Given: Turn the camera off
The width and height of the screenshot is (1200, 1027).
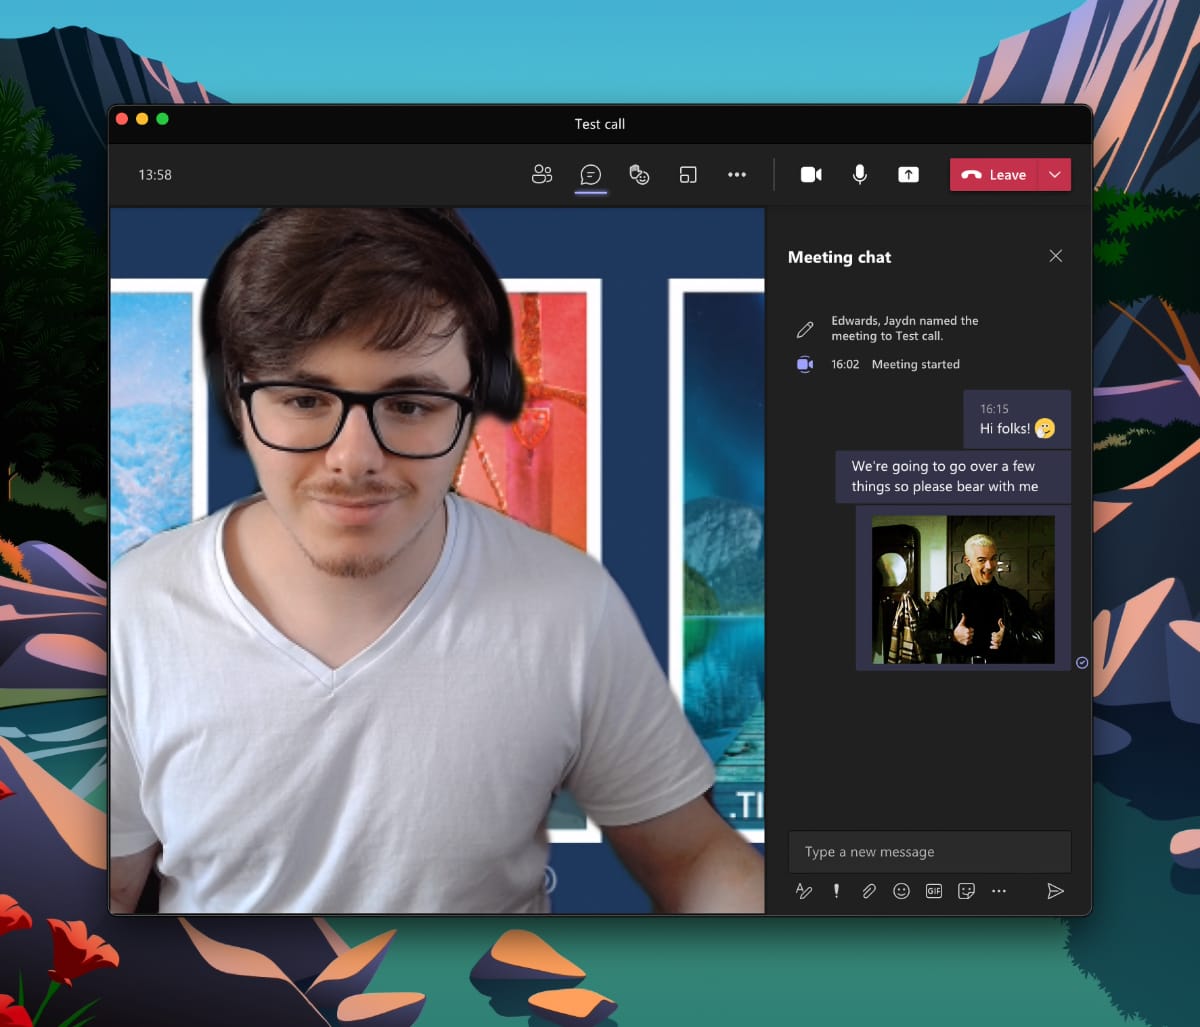Looking at the screenshot, I should pyautogui.click(x=811, y=175).
